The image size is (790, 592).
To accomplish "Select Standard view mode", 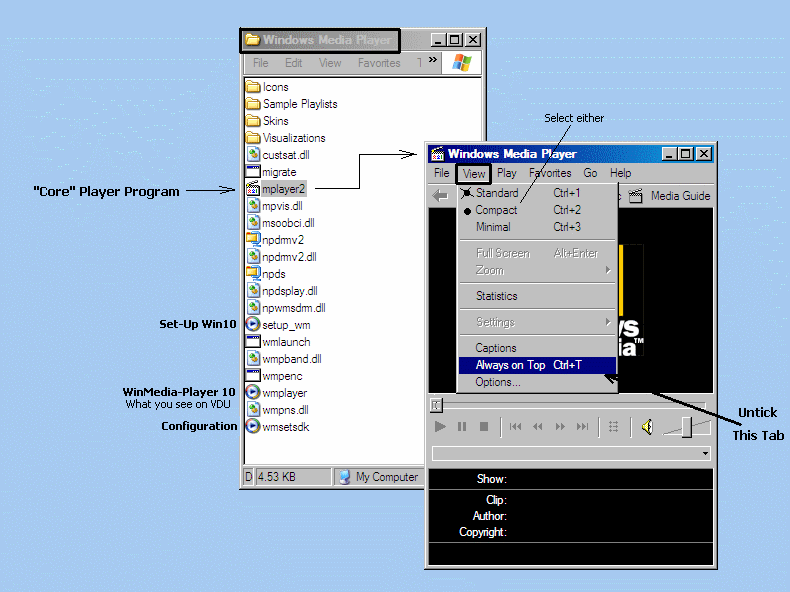I will 538,193.
